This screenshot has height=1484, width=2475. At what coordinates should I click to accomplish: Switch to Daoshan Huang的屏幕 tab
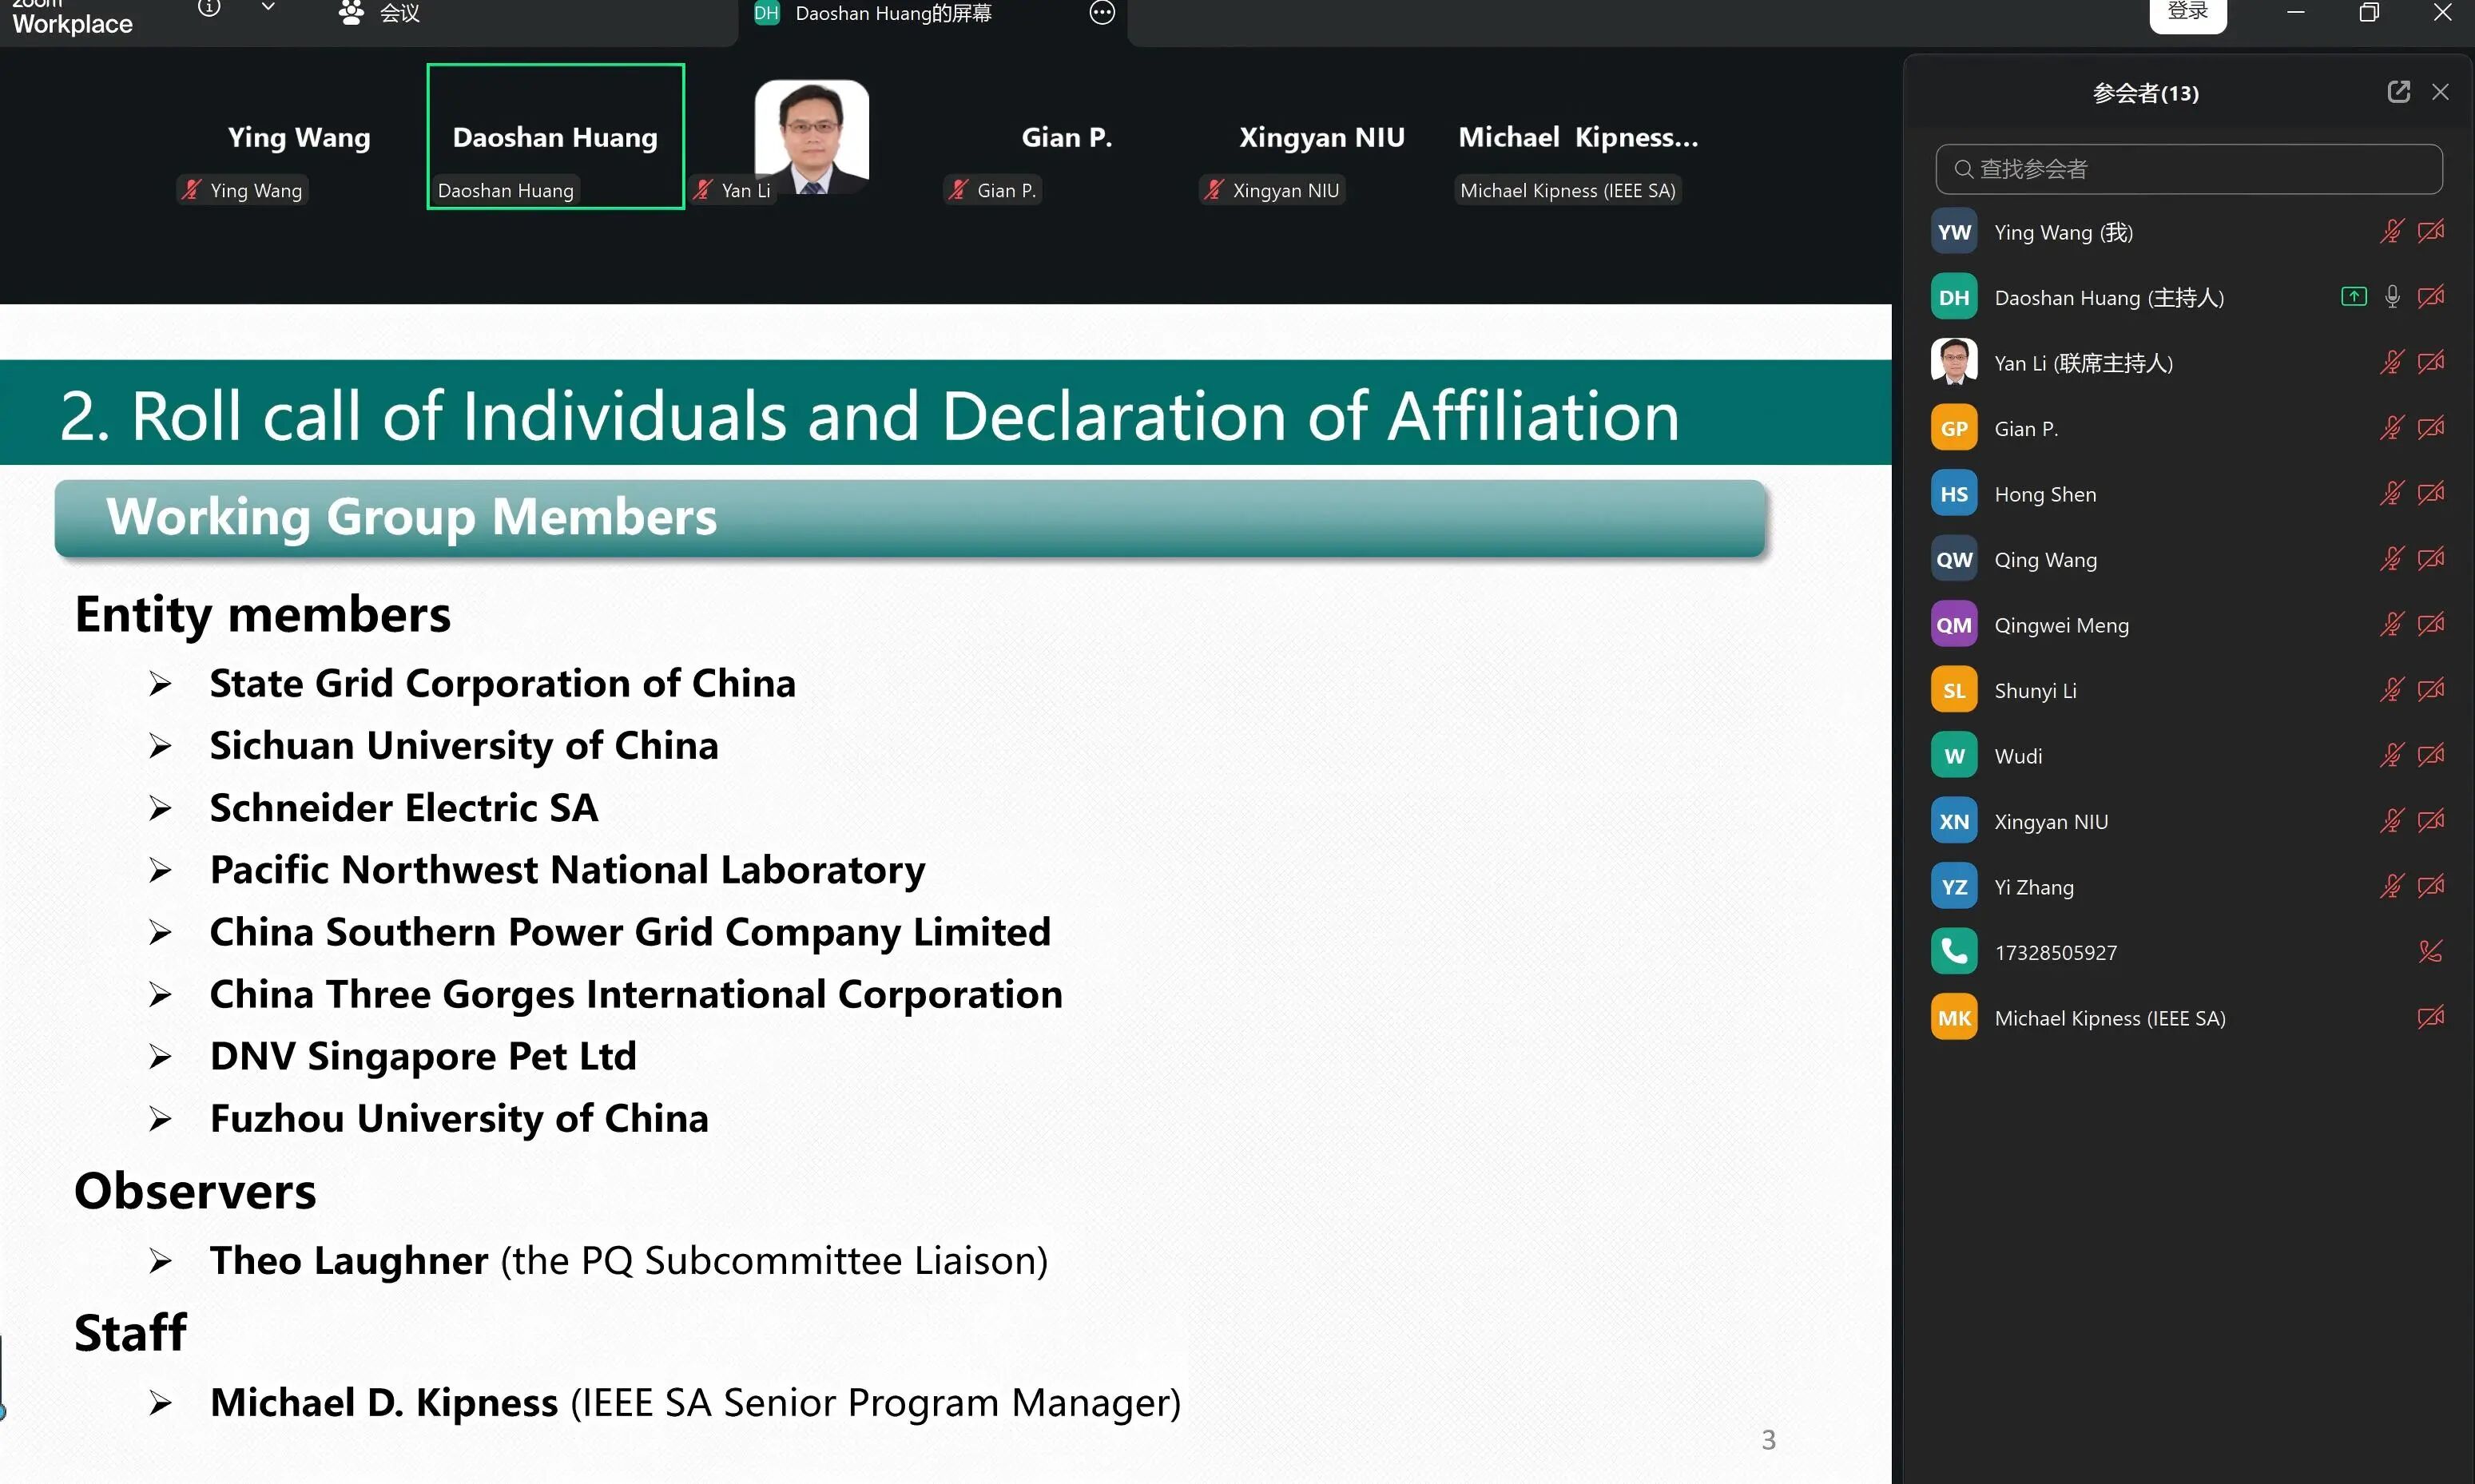coord(892,14)
